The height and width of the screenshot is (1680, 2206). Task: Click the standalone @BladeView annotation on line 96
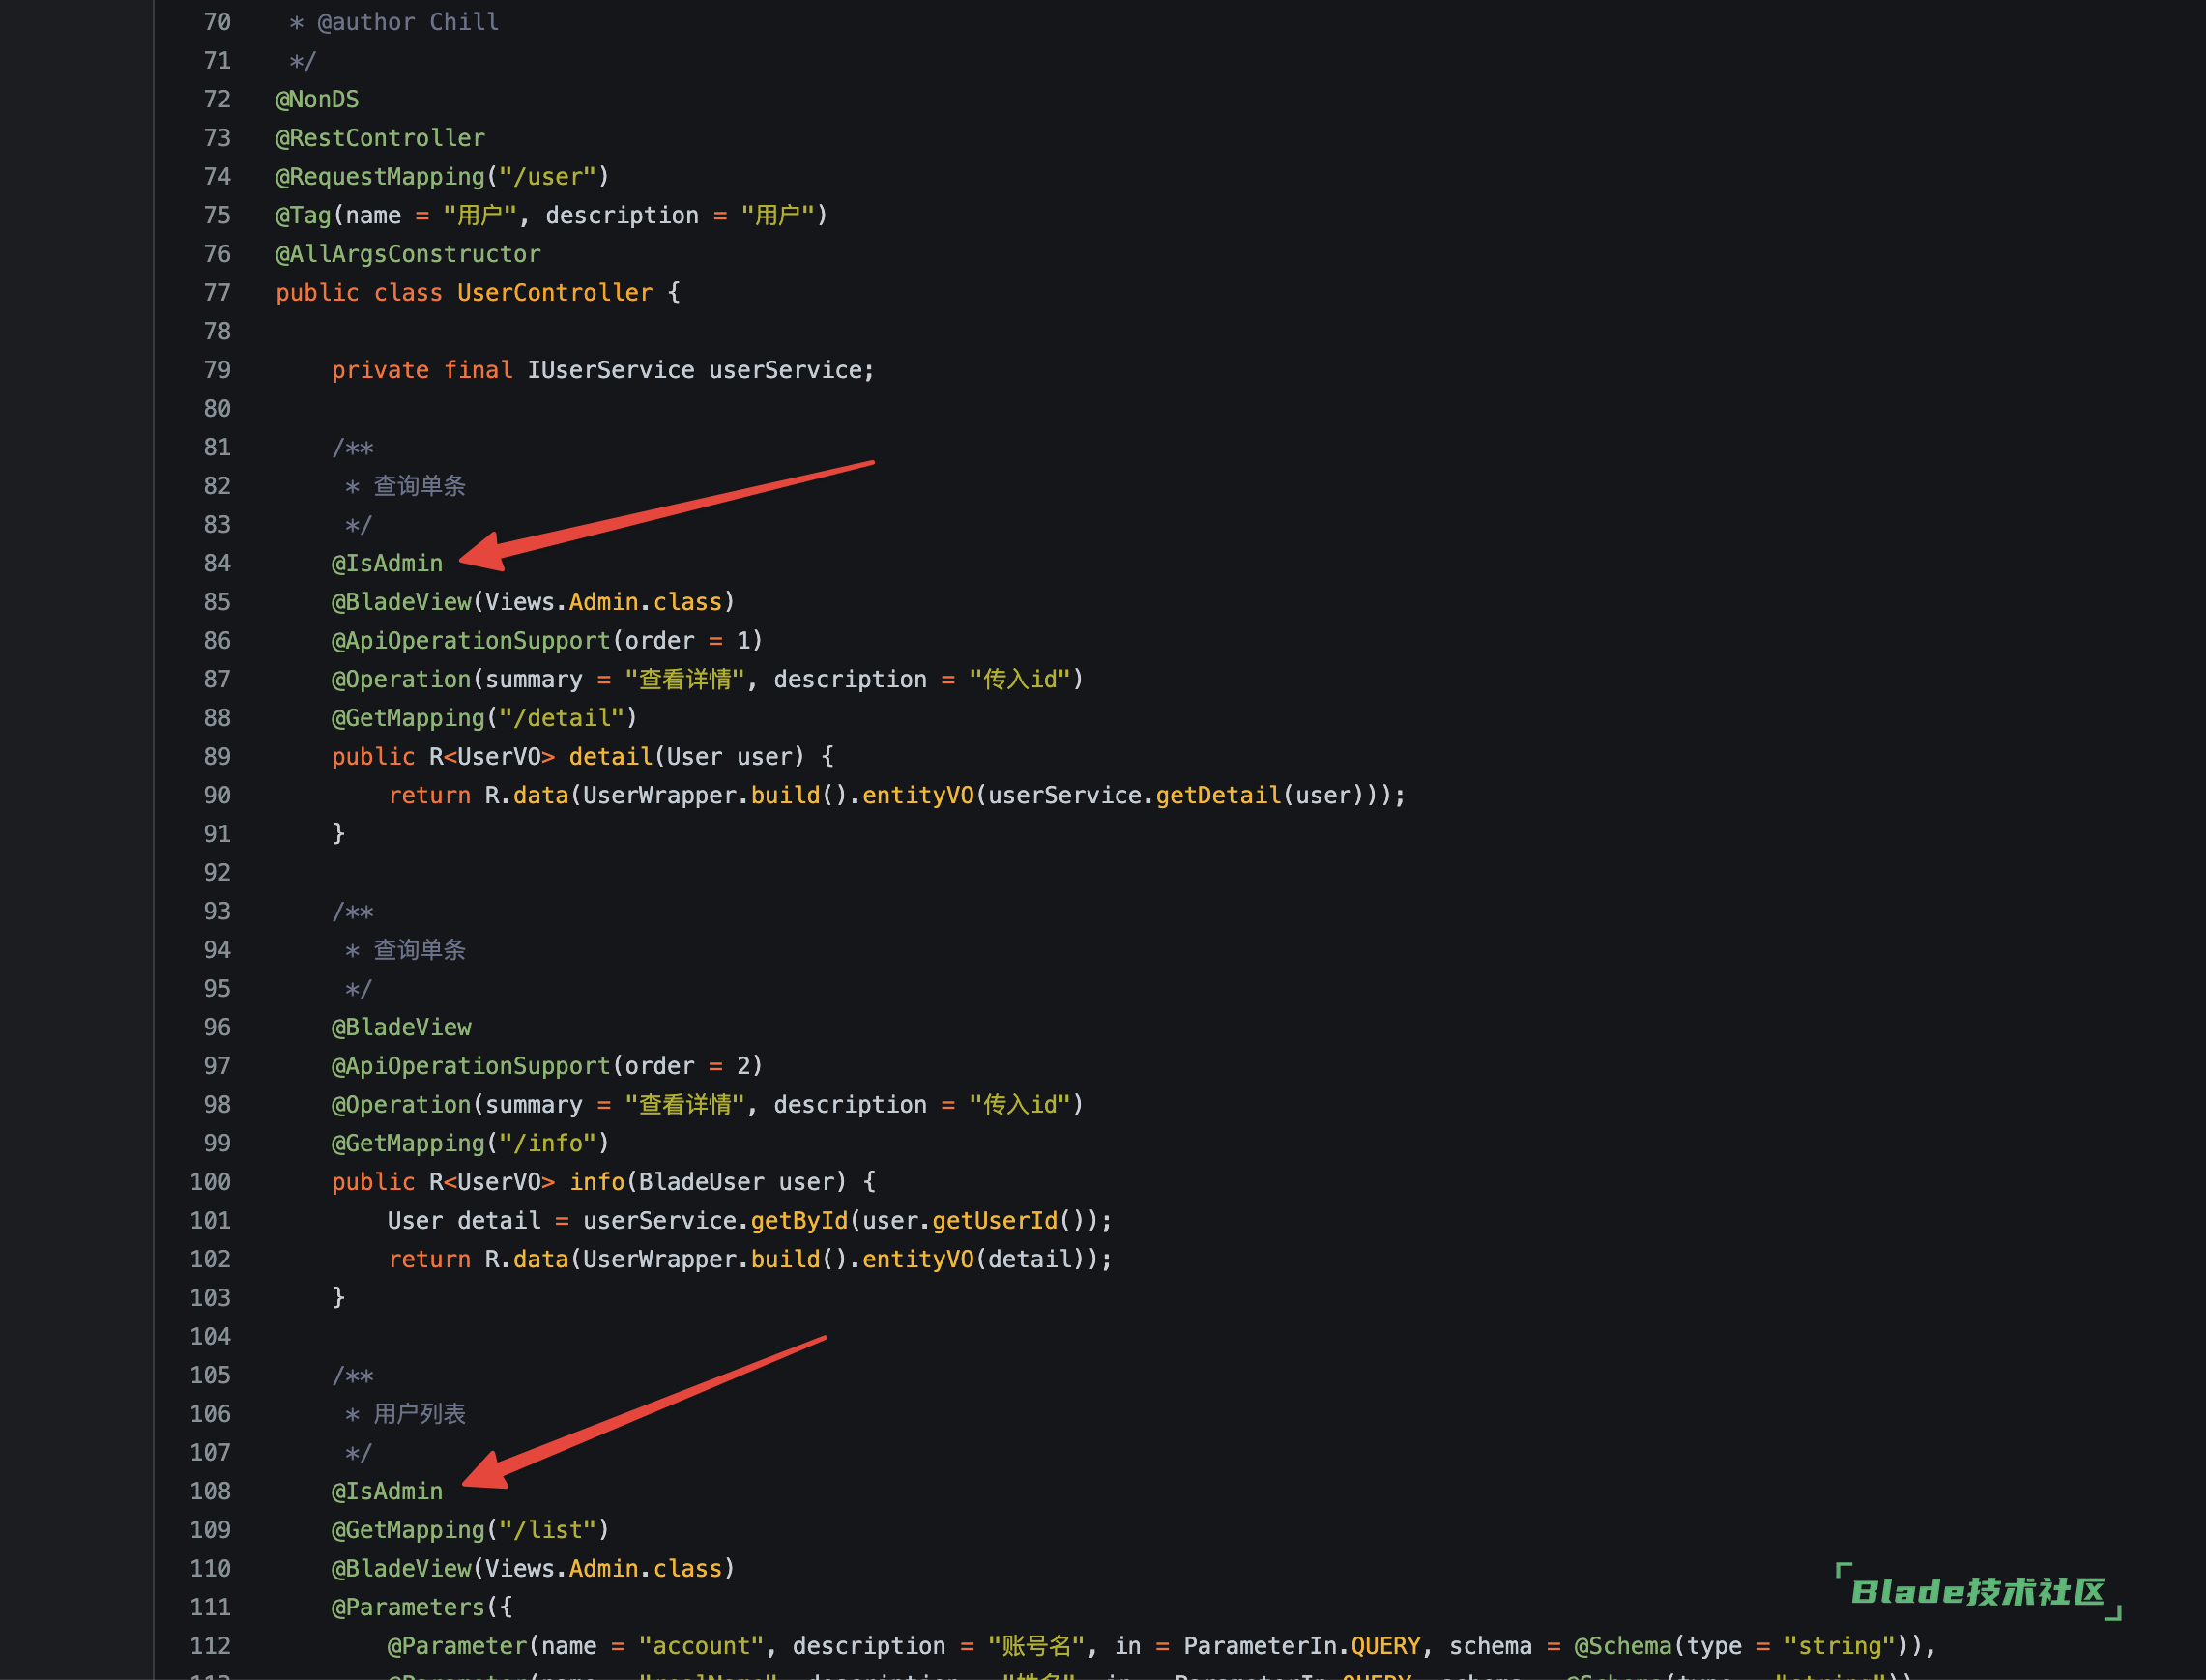pos(401,1028)
